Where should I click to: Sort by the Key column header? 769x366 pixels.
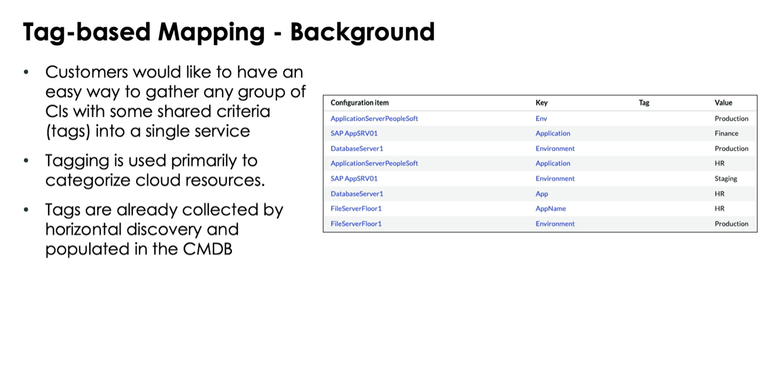pos(541,103)
